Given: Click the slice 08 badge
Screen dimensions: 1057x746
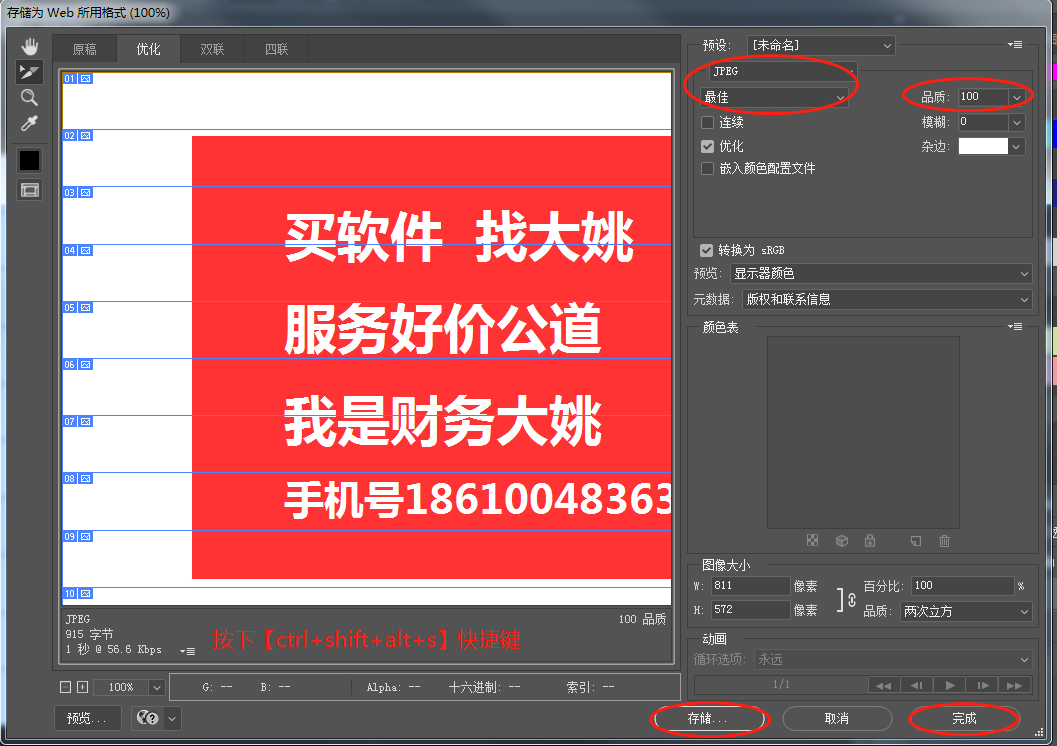Looking at the screenshot, I should click(78, 478).
